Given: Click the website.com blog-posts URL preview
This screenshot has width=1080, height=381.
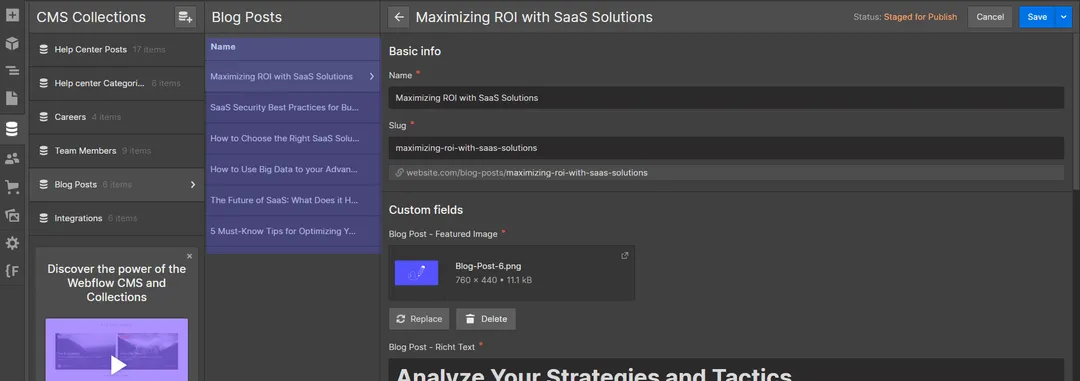Looking at the screenshot, I should click(726, 173).
